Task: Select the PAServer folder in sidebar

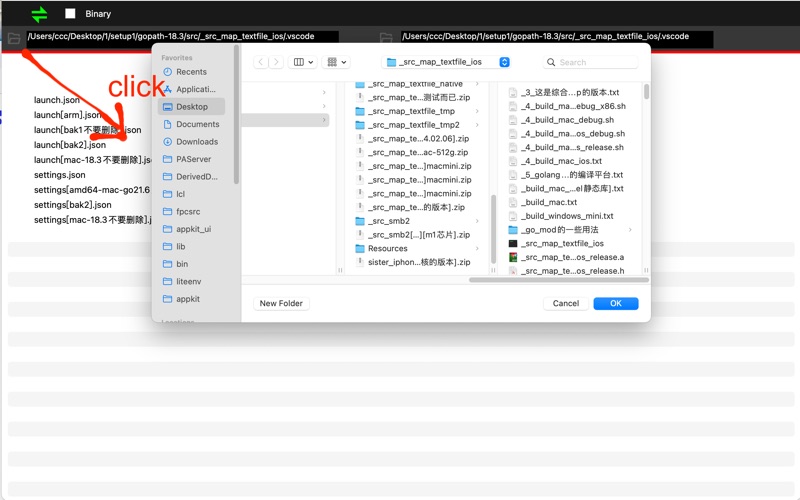Action: 193,159
